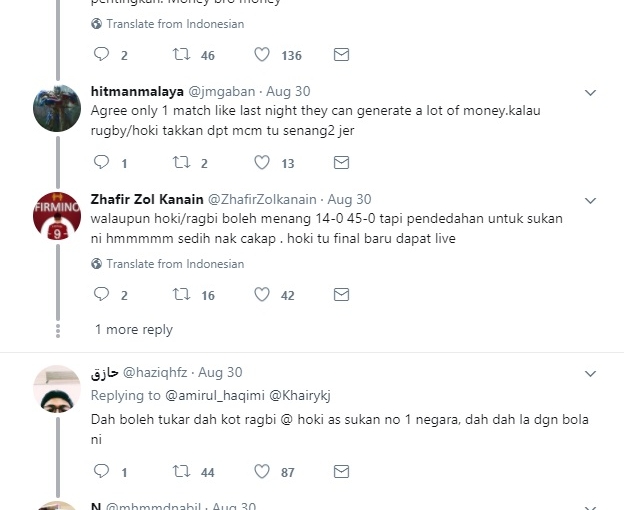Open the chevron menu on @haziqhfz tweet
This screenshot has width=624, height=510.
(590, 373)
